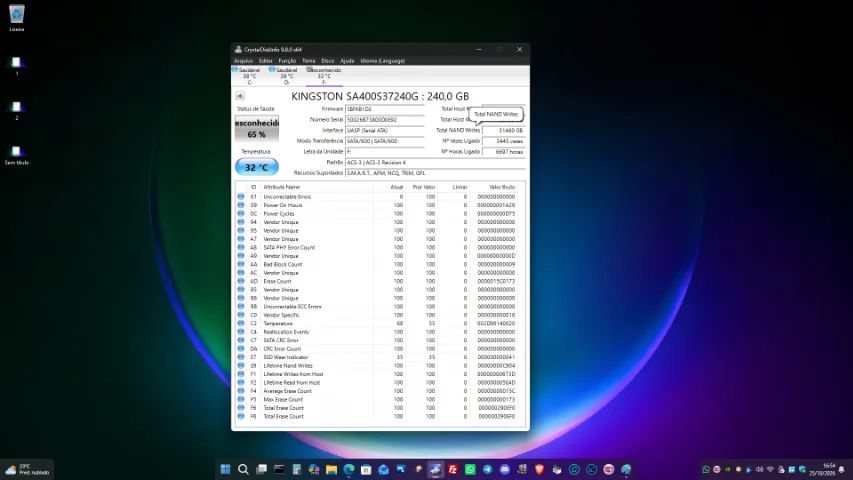Click the Nº Horas Ligado value box
The height and width of the screenshot is (480, 853).
(x=504, y=152)
